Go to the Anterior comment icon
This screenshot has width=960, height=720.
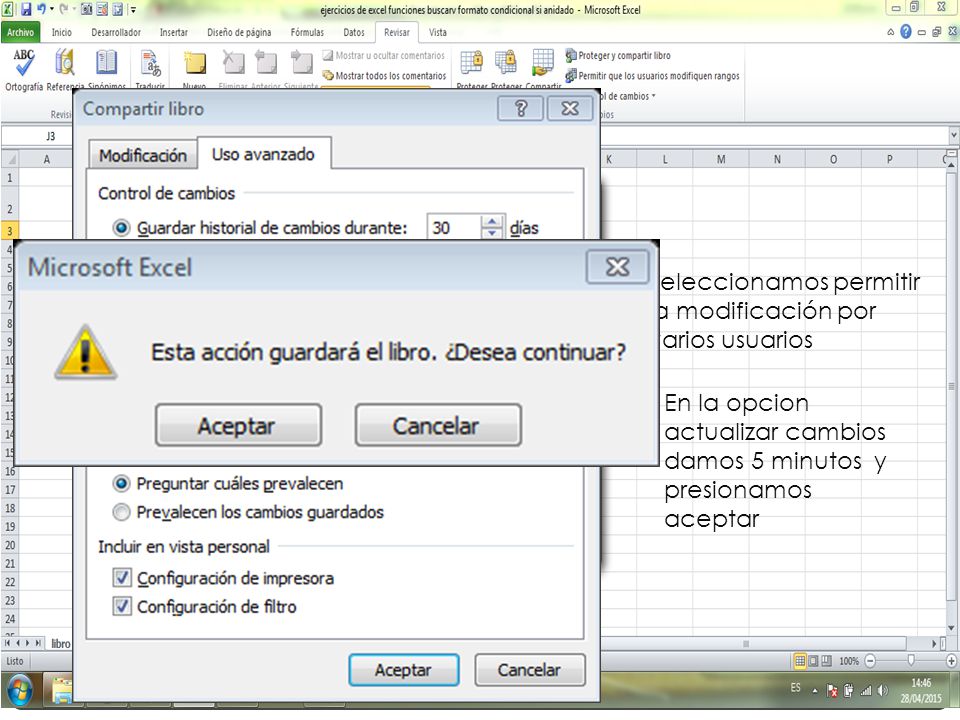pyautogui.click(x=266, y=63)
